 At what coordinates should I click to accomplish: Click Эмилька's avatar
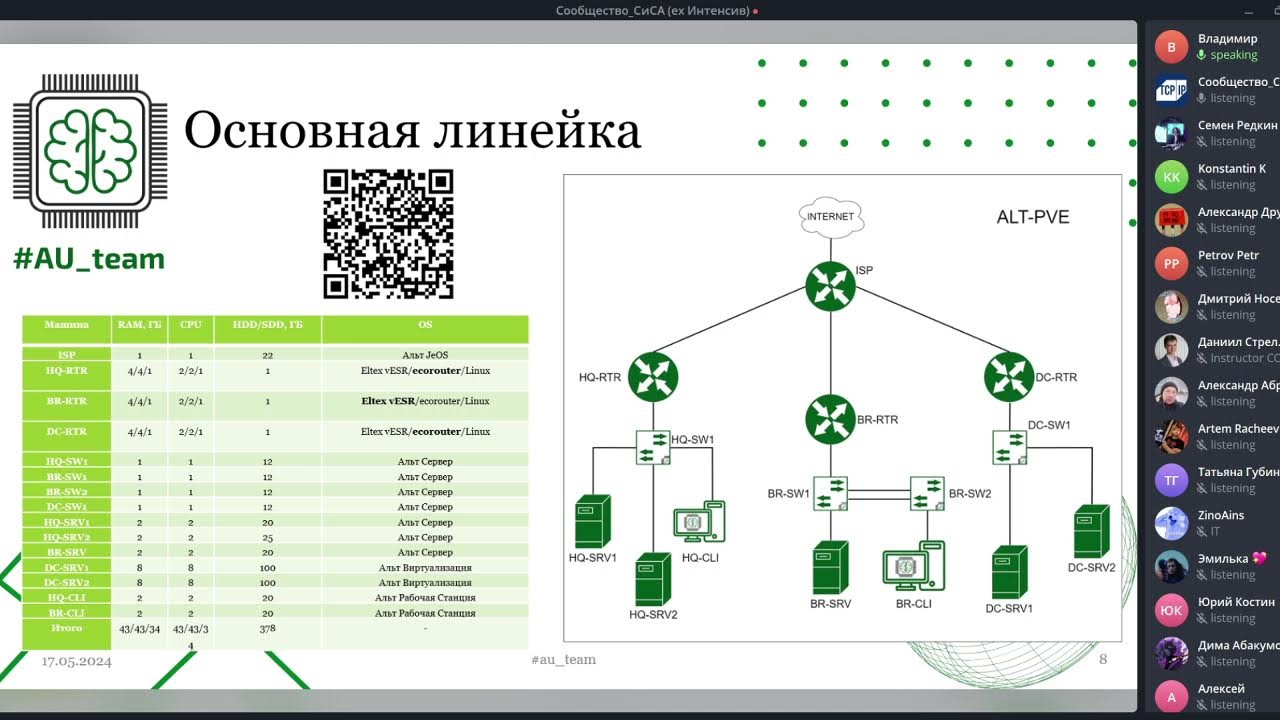tap(1171, 567)
